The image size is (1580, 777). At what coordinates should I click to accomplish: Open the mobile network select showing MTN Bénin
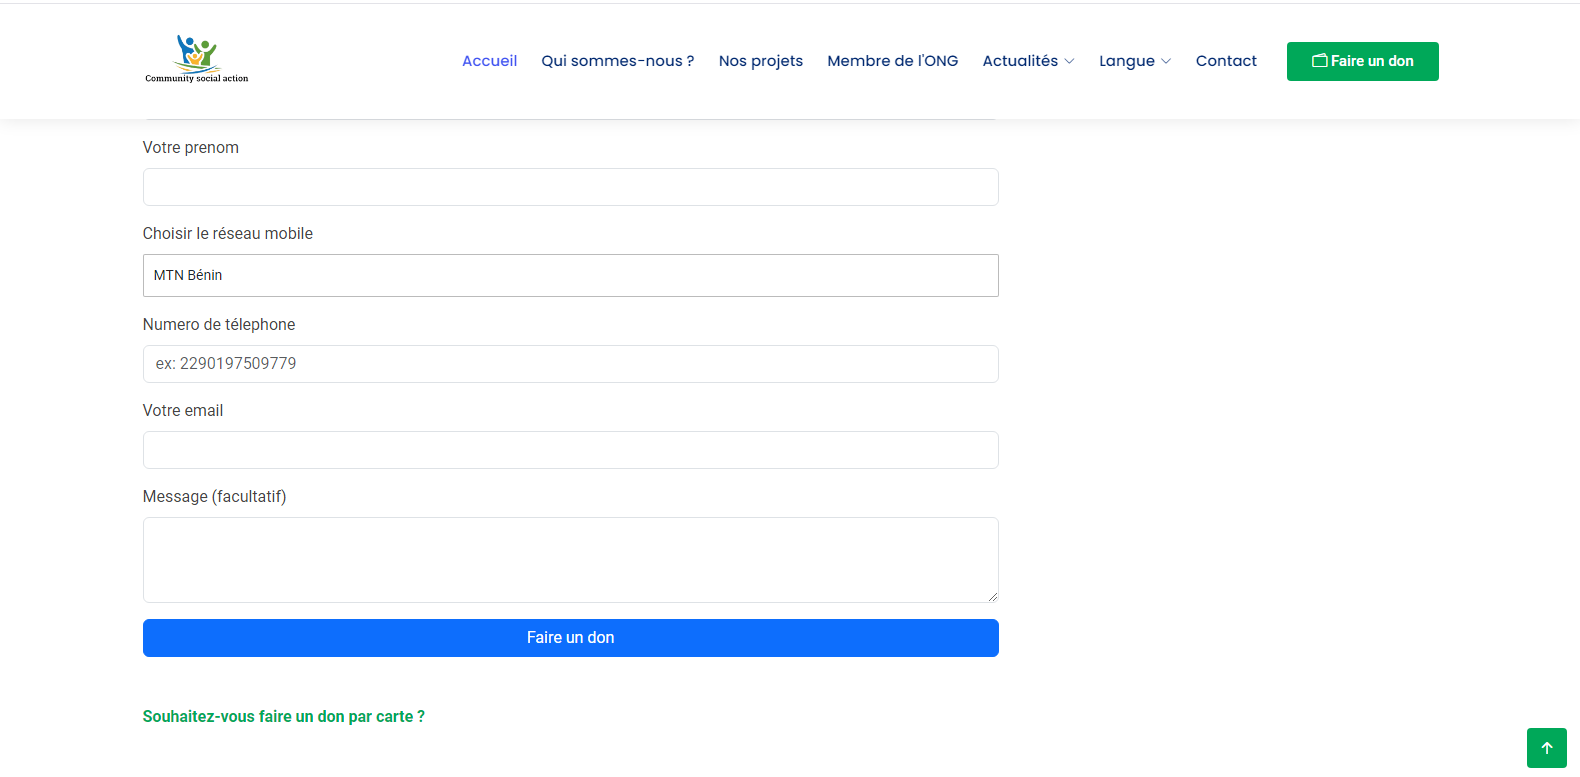pyautogui.click(x=570, y=275)
